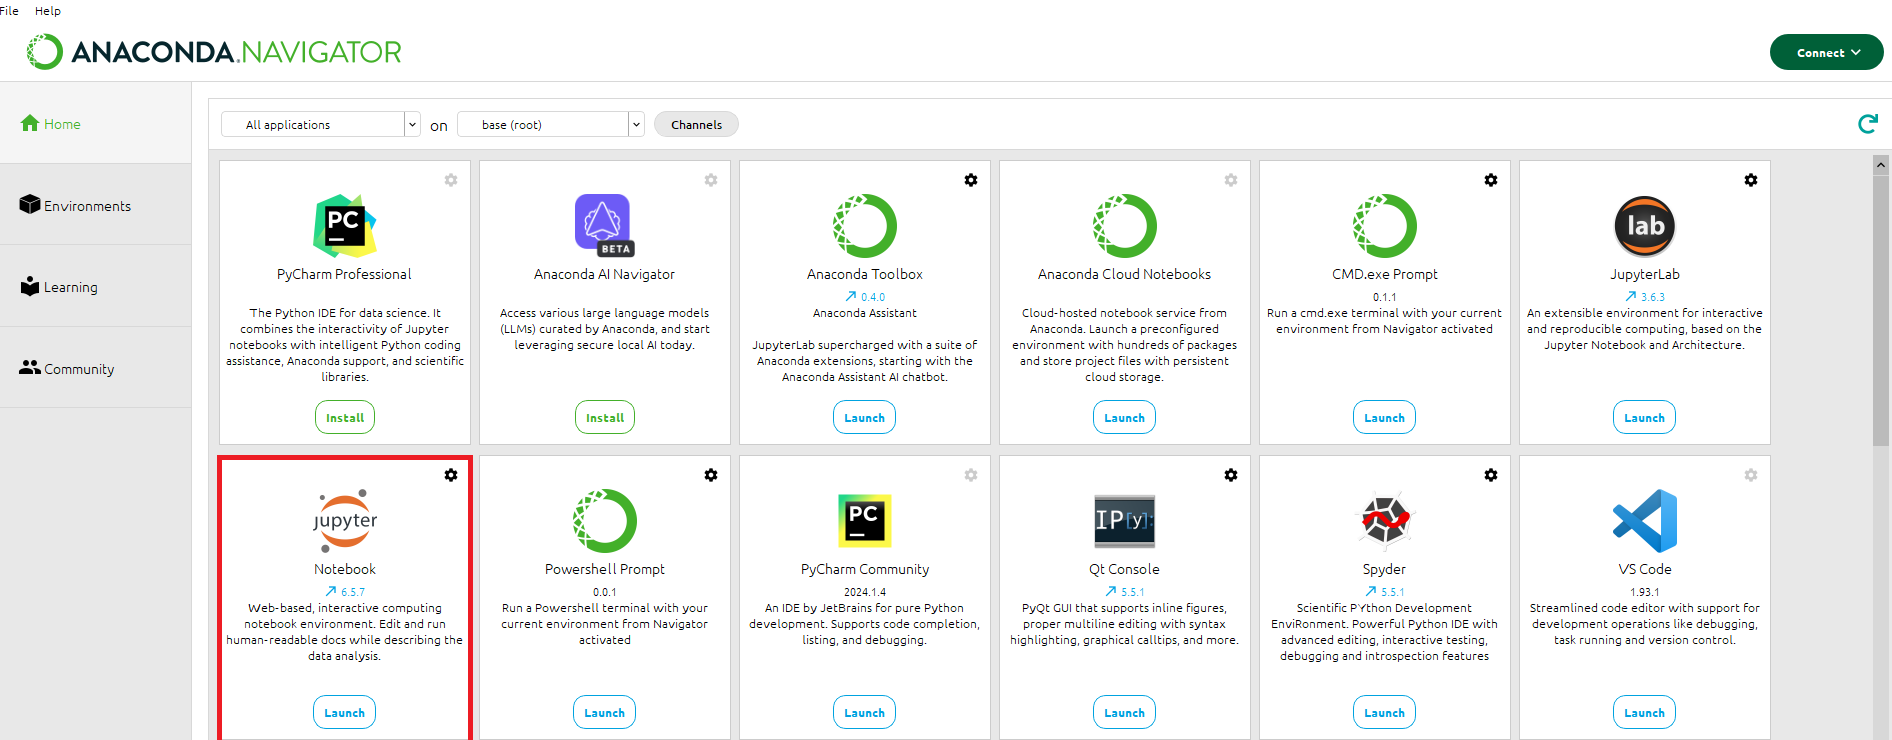The height and width of the screenshot is (740, 1892).
Task: Open VS Code tile settings gear
Action: click(1751, 475)
